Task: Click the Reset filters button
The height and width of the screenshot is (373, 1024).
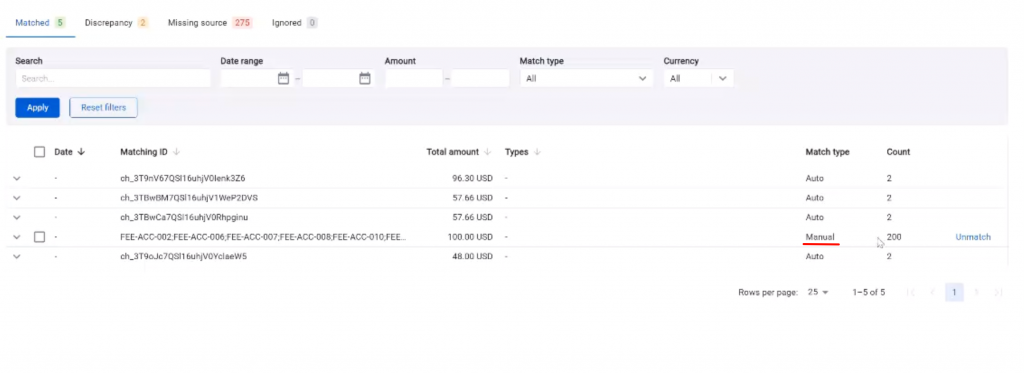Action: point(103,108)
